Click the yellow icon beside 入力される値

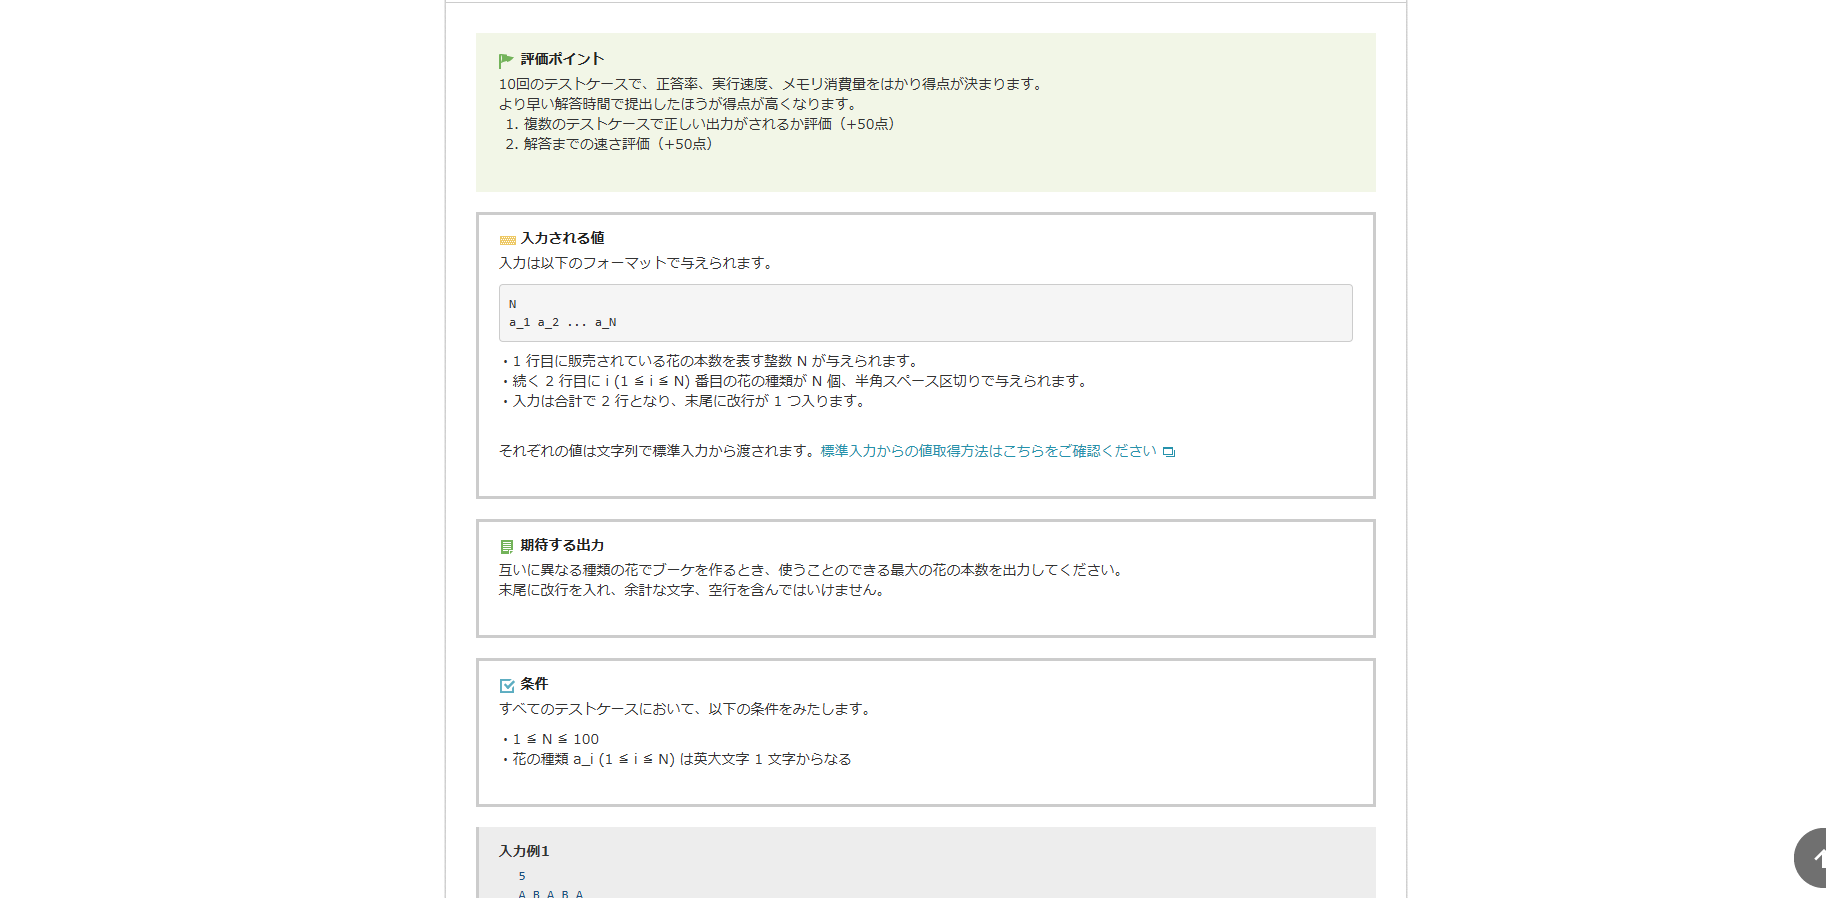pos(507,240)
